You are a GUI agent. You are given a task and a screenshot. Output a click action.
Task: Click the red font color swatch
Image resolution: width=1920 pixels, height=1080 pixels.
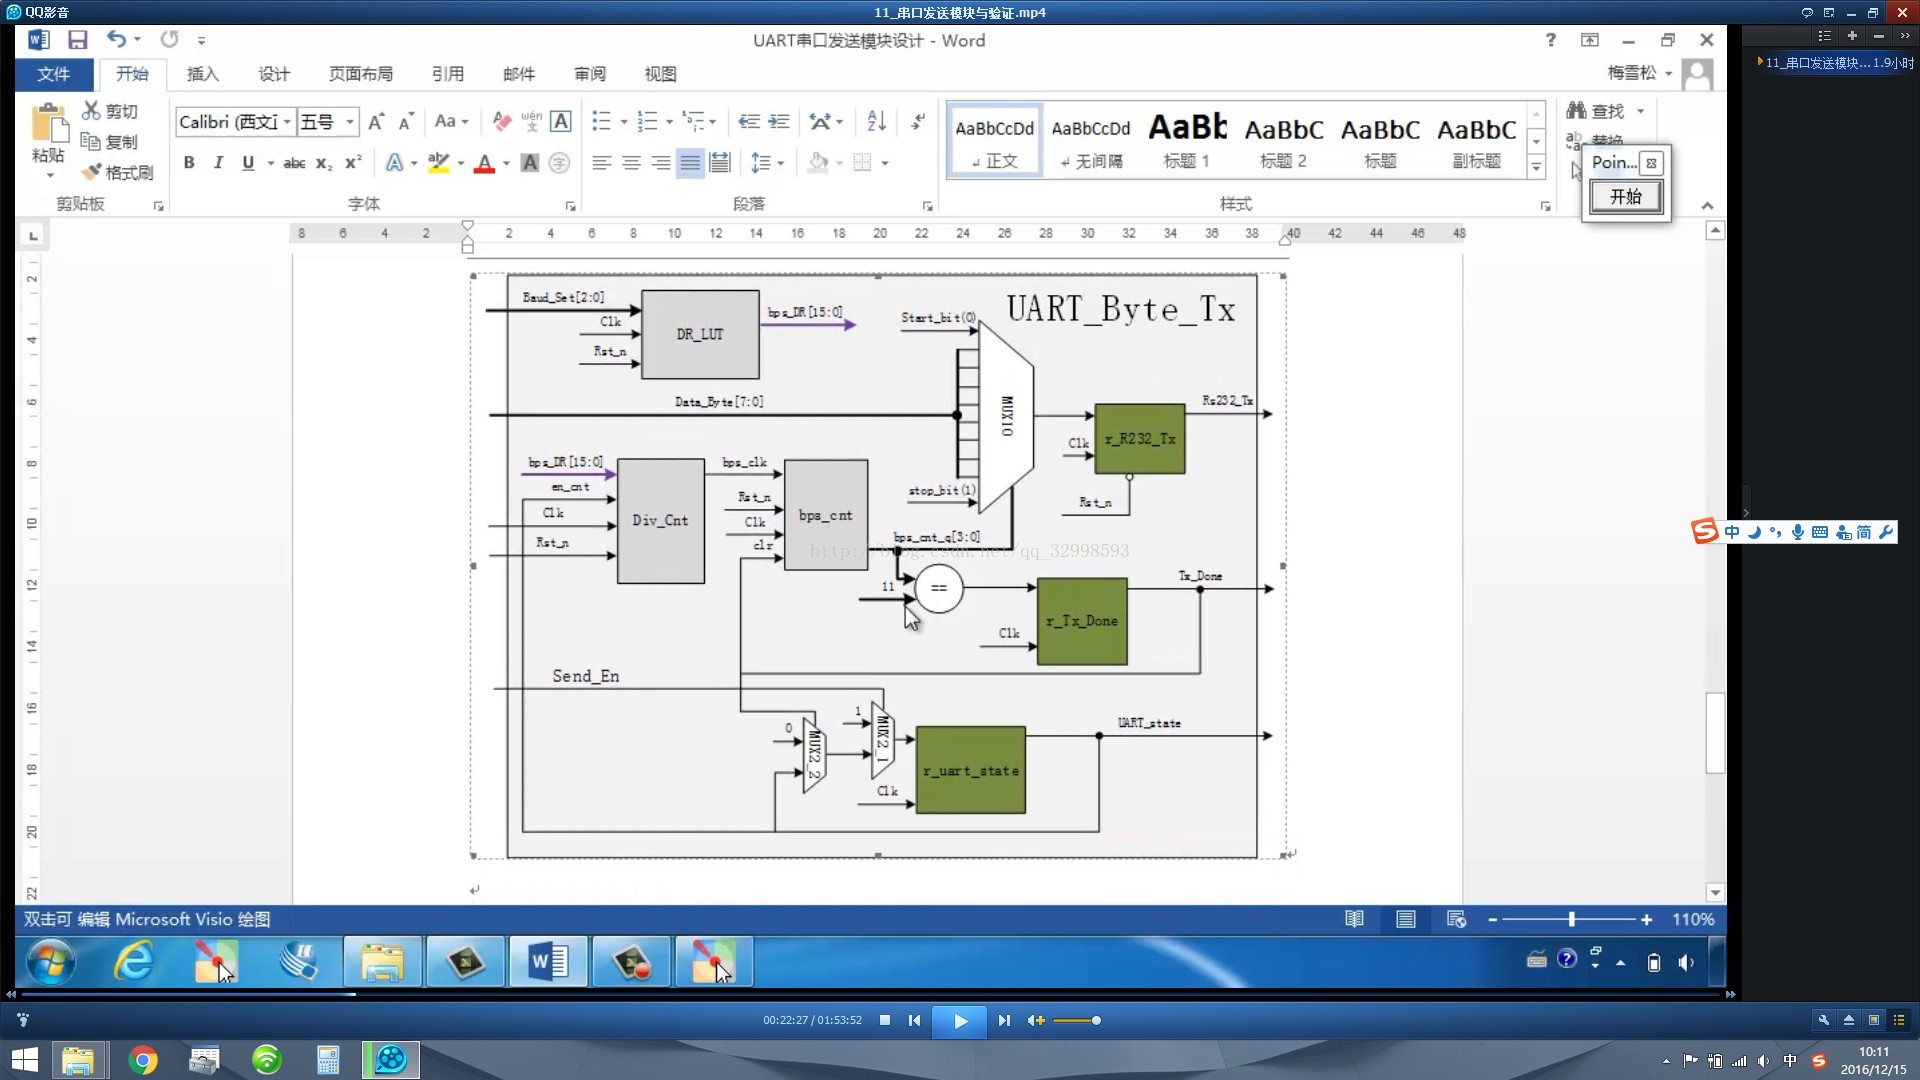485,164
